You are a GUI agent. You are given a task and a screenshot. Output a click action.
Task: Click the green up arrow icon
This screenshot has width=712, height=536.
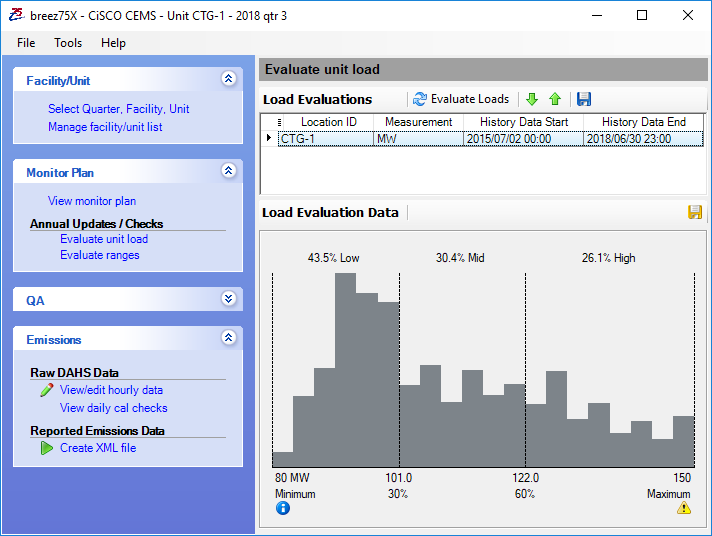coord(555,99)
